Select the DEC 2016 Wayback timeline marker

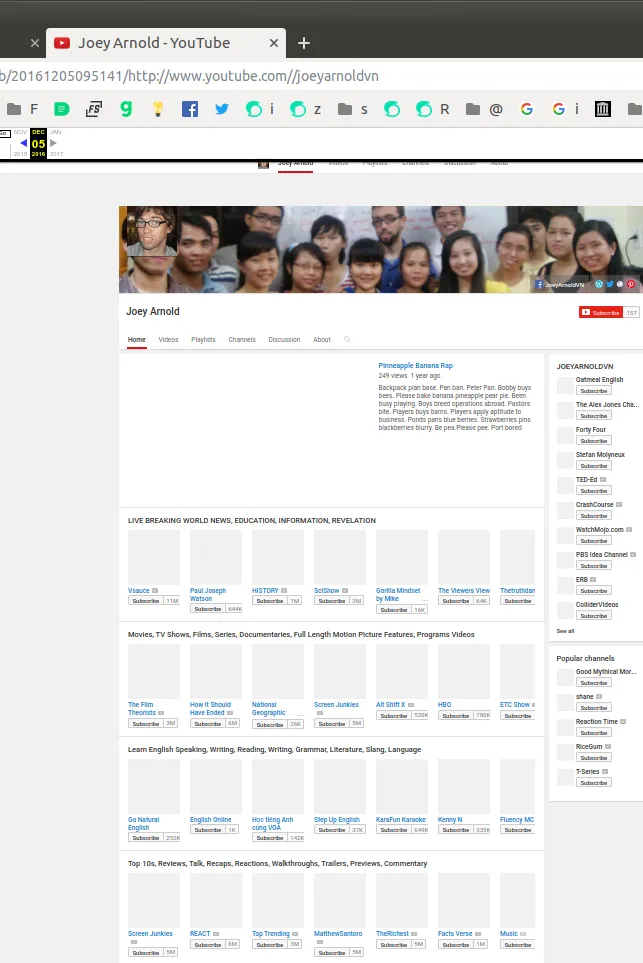pyautogui.click(x=38, y=143)
